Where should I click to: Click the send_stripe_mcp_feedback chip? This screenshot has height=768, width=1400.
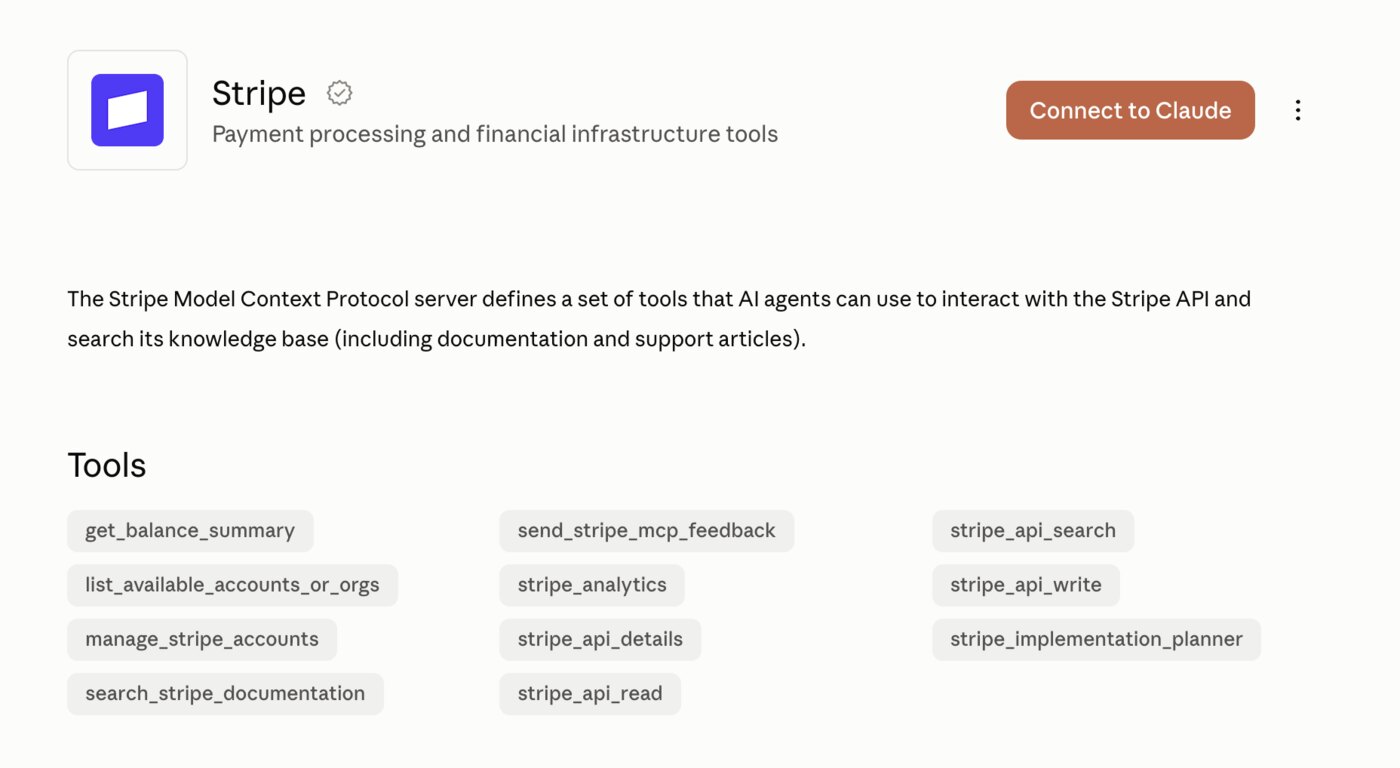(x=647, y=531)
